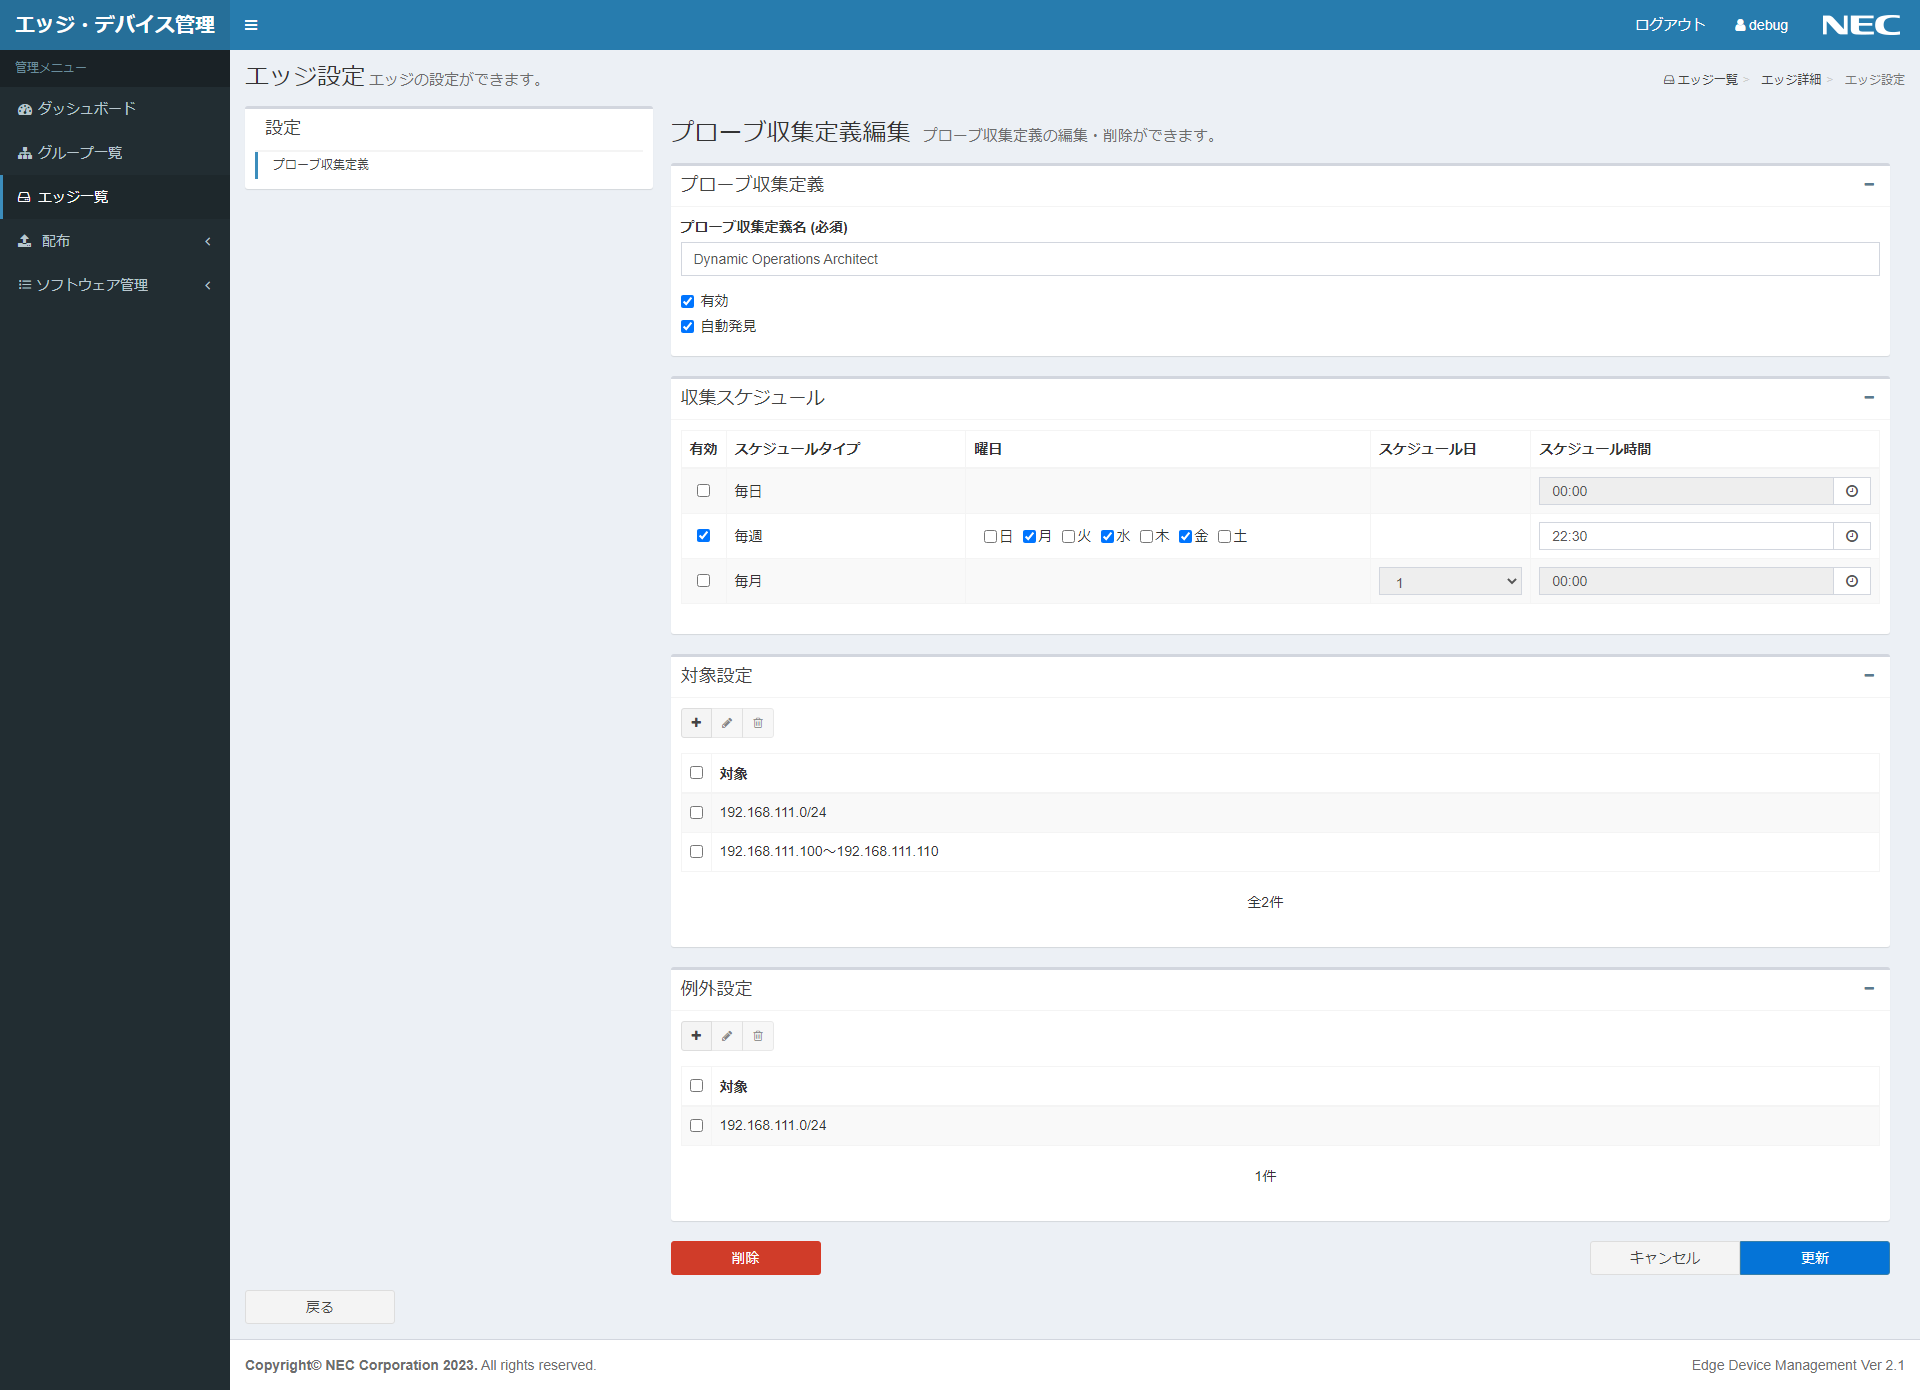Click the add icon in 対象設定
This screenshot has height=1390, width=1920.
pyautogui.click(x=696, y=722)
